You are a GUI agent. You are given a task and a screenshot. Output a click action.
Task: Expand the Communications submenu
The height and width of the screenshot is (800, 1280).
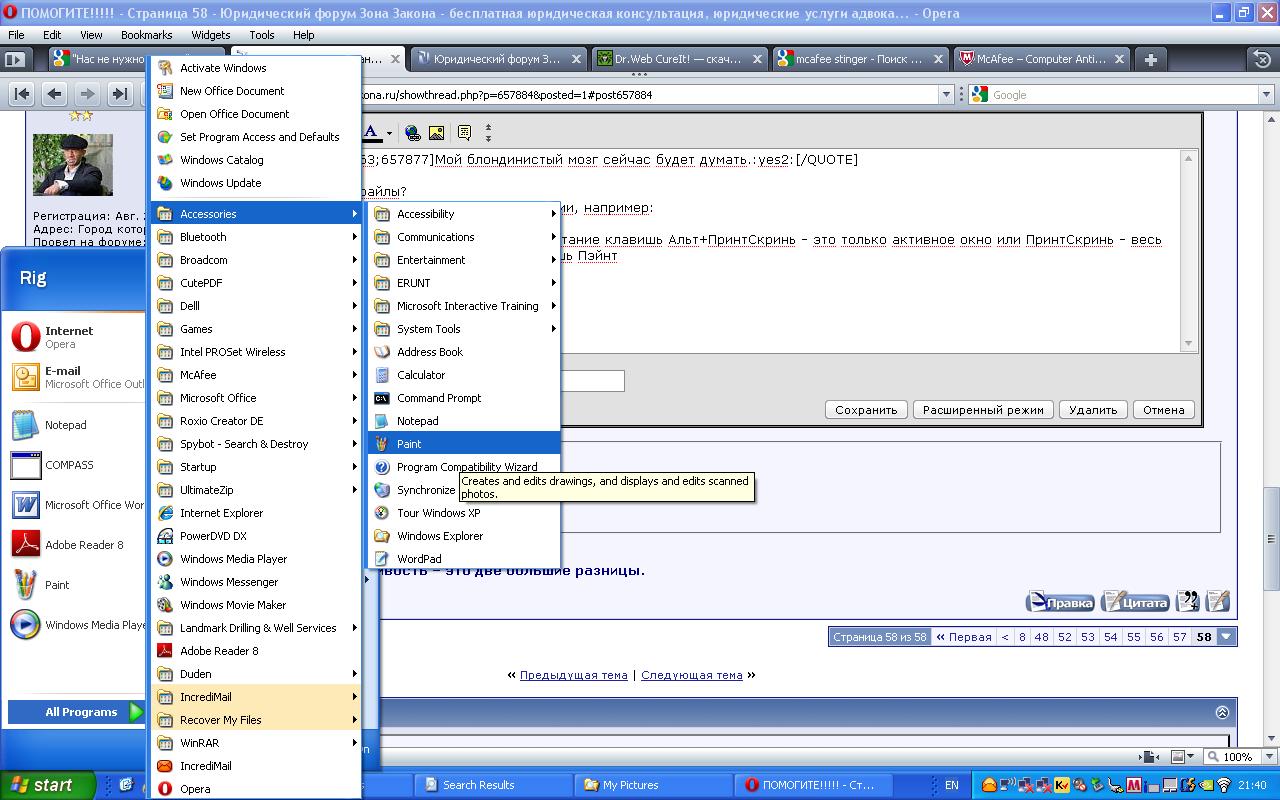(464, 237)
